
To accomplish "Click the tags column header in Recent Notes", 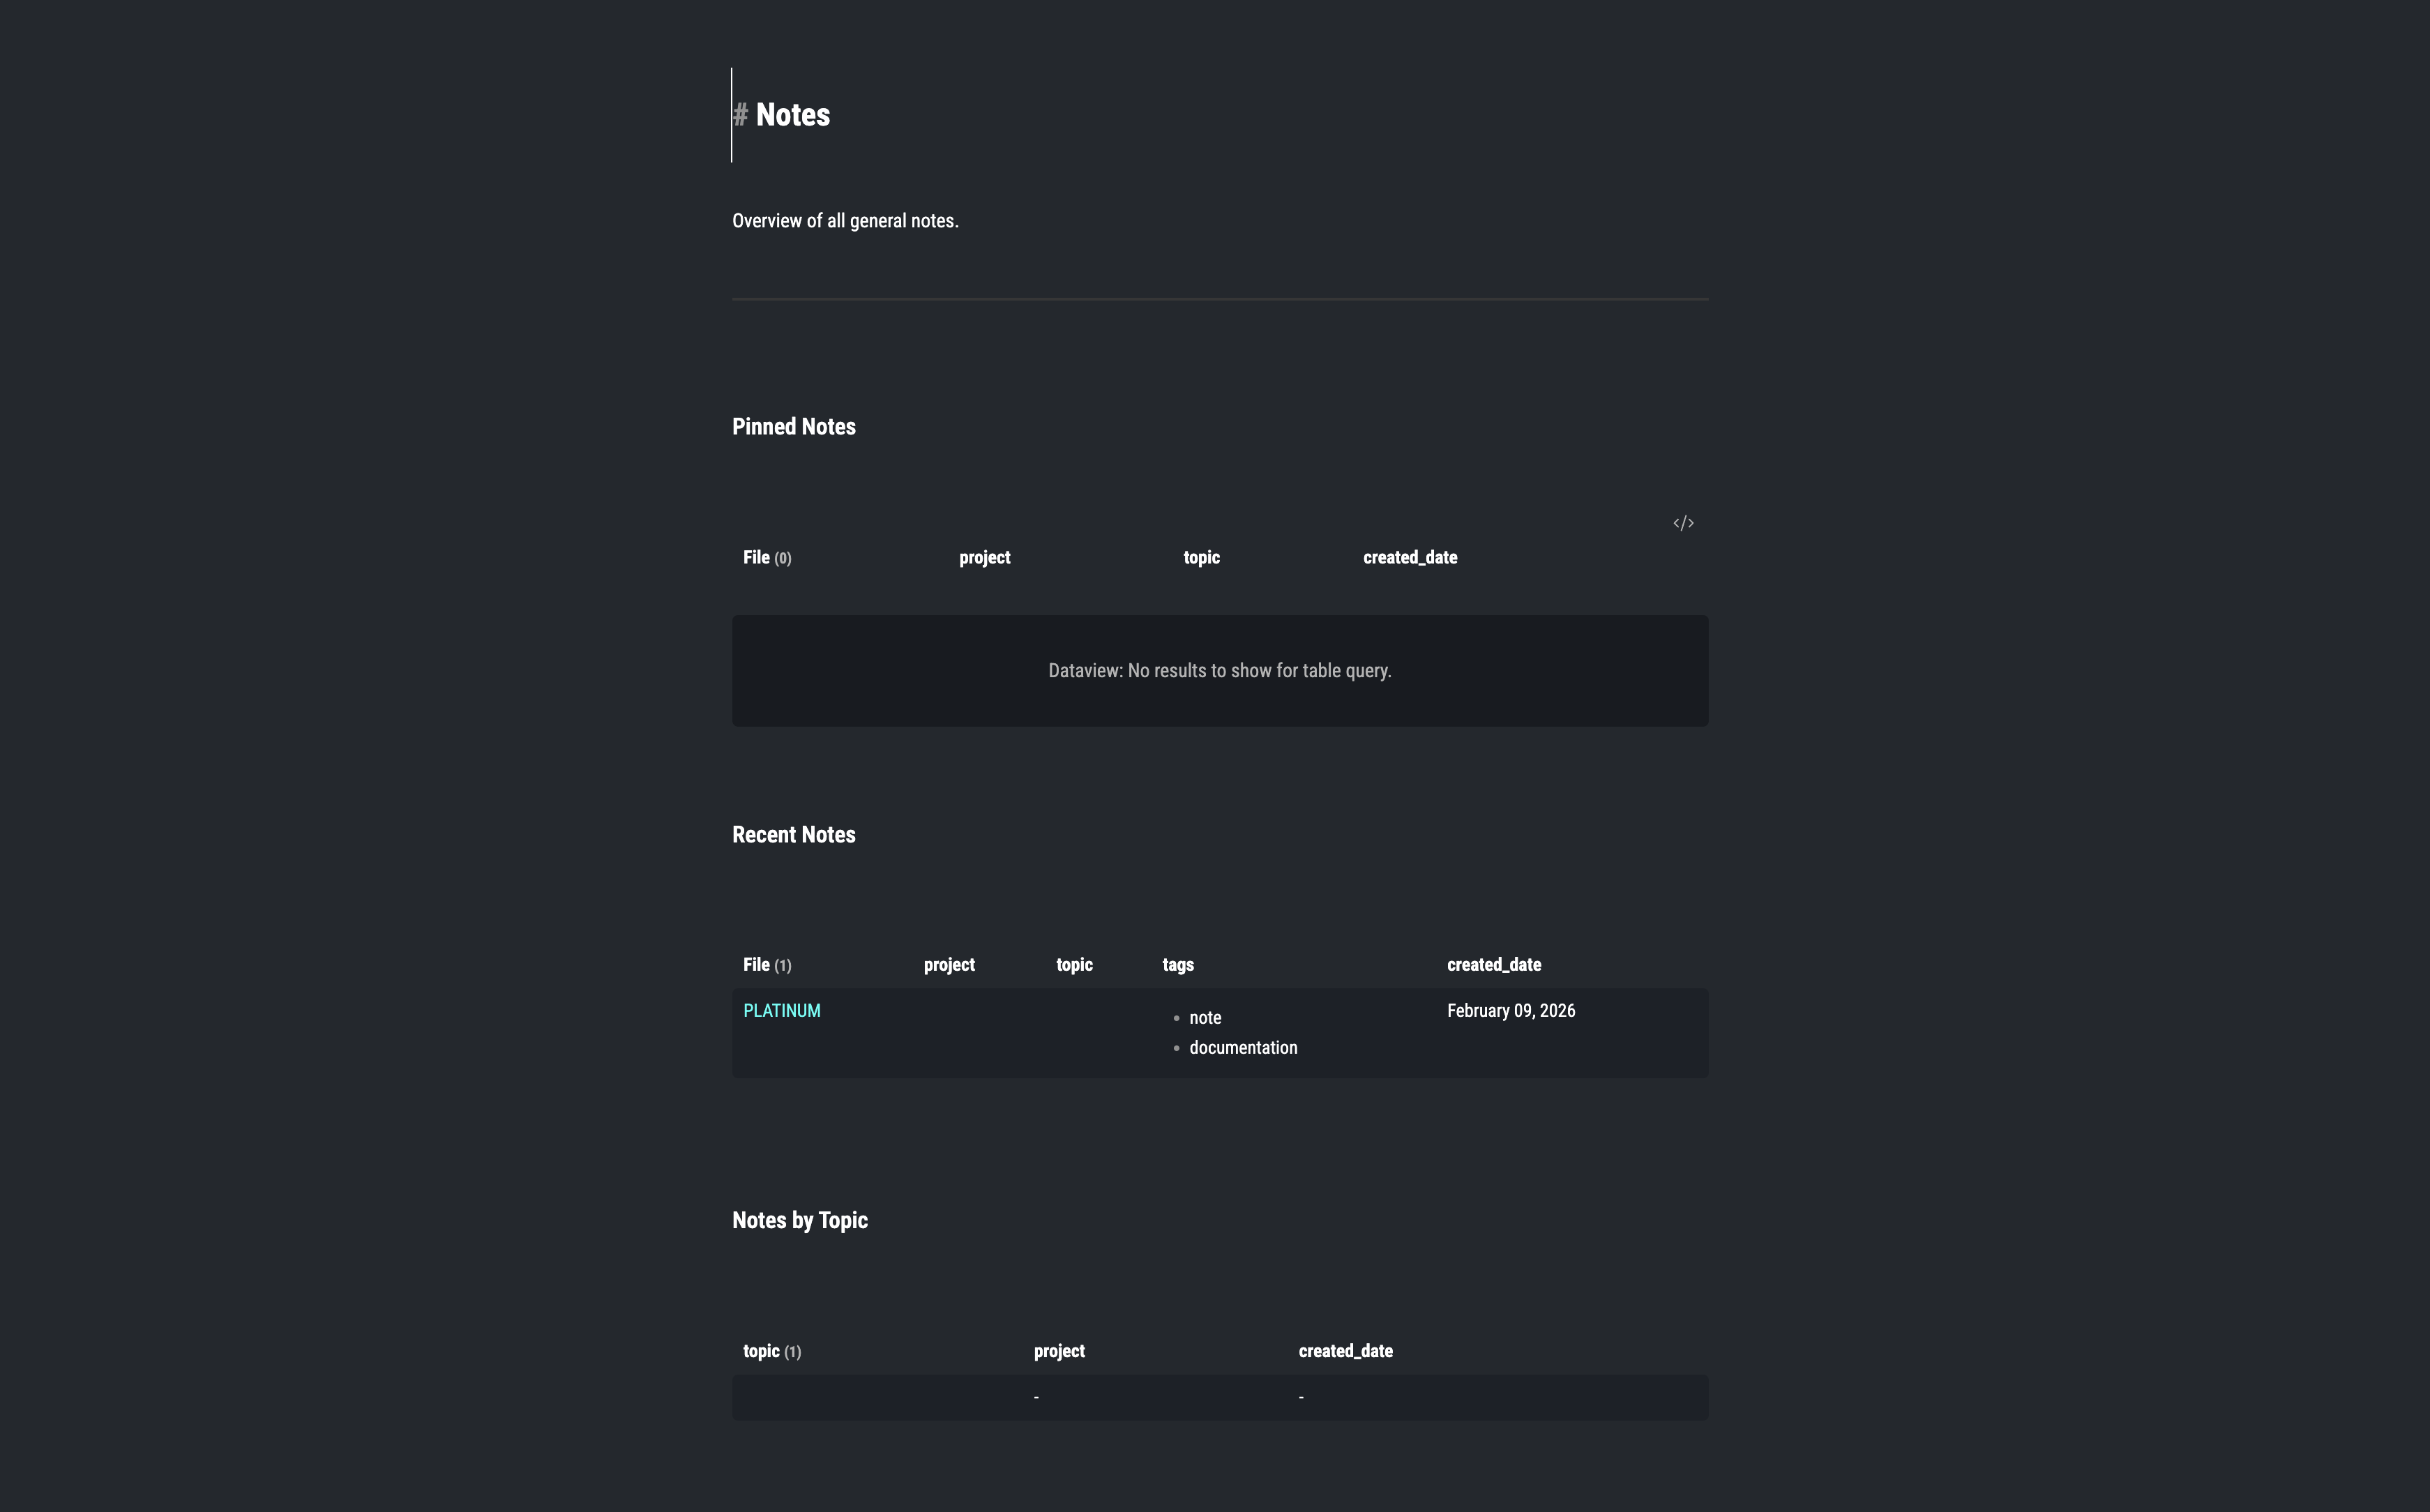I will pos(1177,964).
